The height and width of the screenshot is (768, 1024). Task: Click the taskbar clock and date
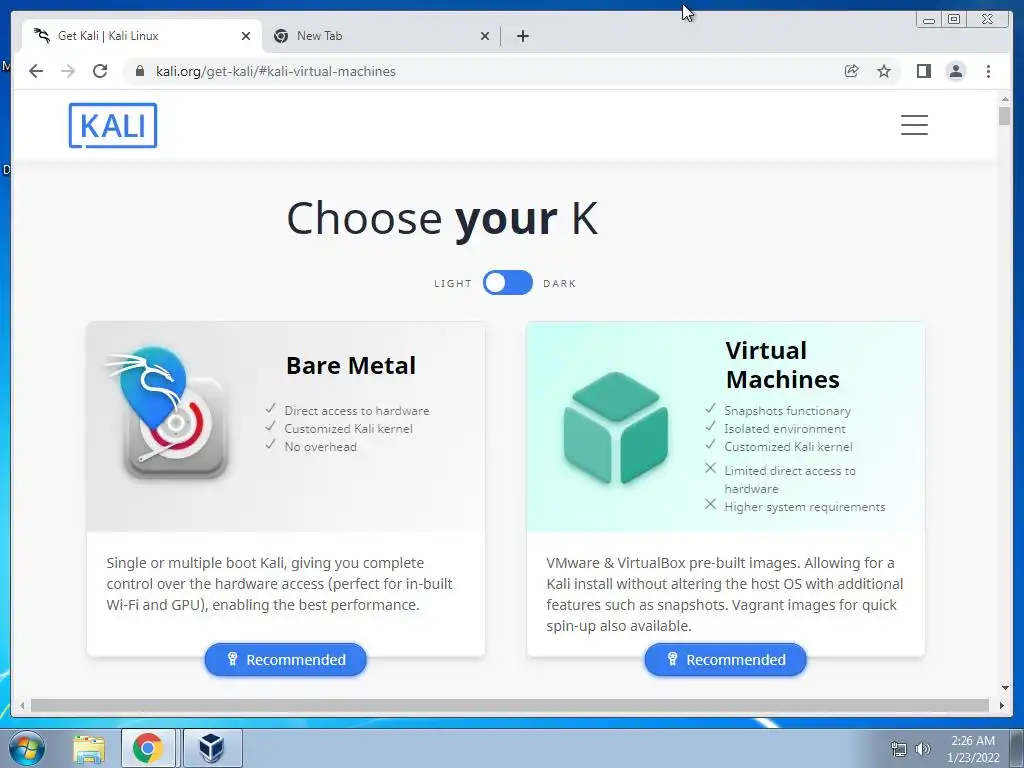(x=973, y=749)
